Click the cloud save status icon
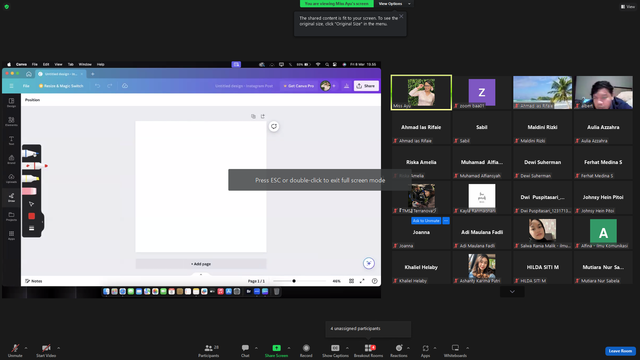Image resolution: width=640 pixels, height=360 pixels. pos(125,86)
